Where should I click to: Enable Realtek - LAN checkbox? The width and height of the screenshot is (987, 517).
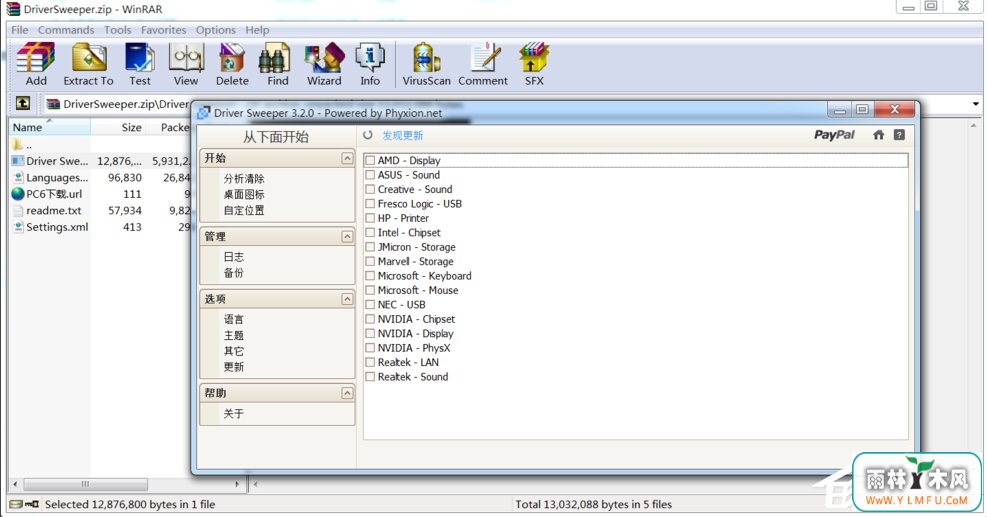(370, 363)
